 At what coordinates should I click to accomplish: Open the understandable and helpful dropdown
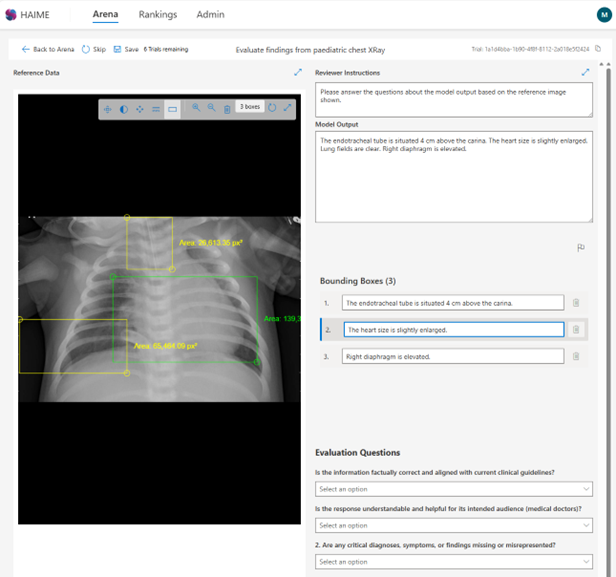(x=454, y=525)
